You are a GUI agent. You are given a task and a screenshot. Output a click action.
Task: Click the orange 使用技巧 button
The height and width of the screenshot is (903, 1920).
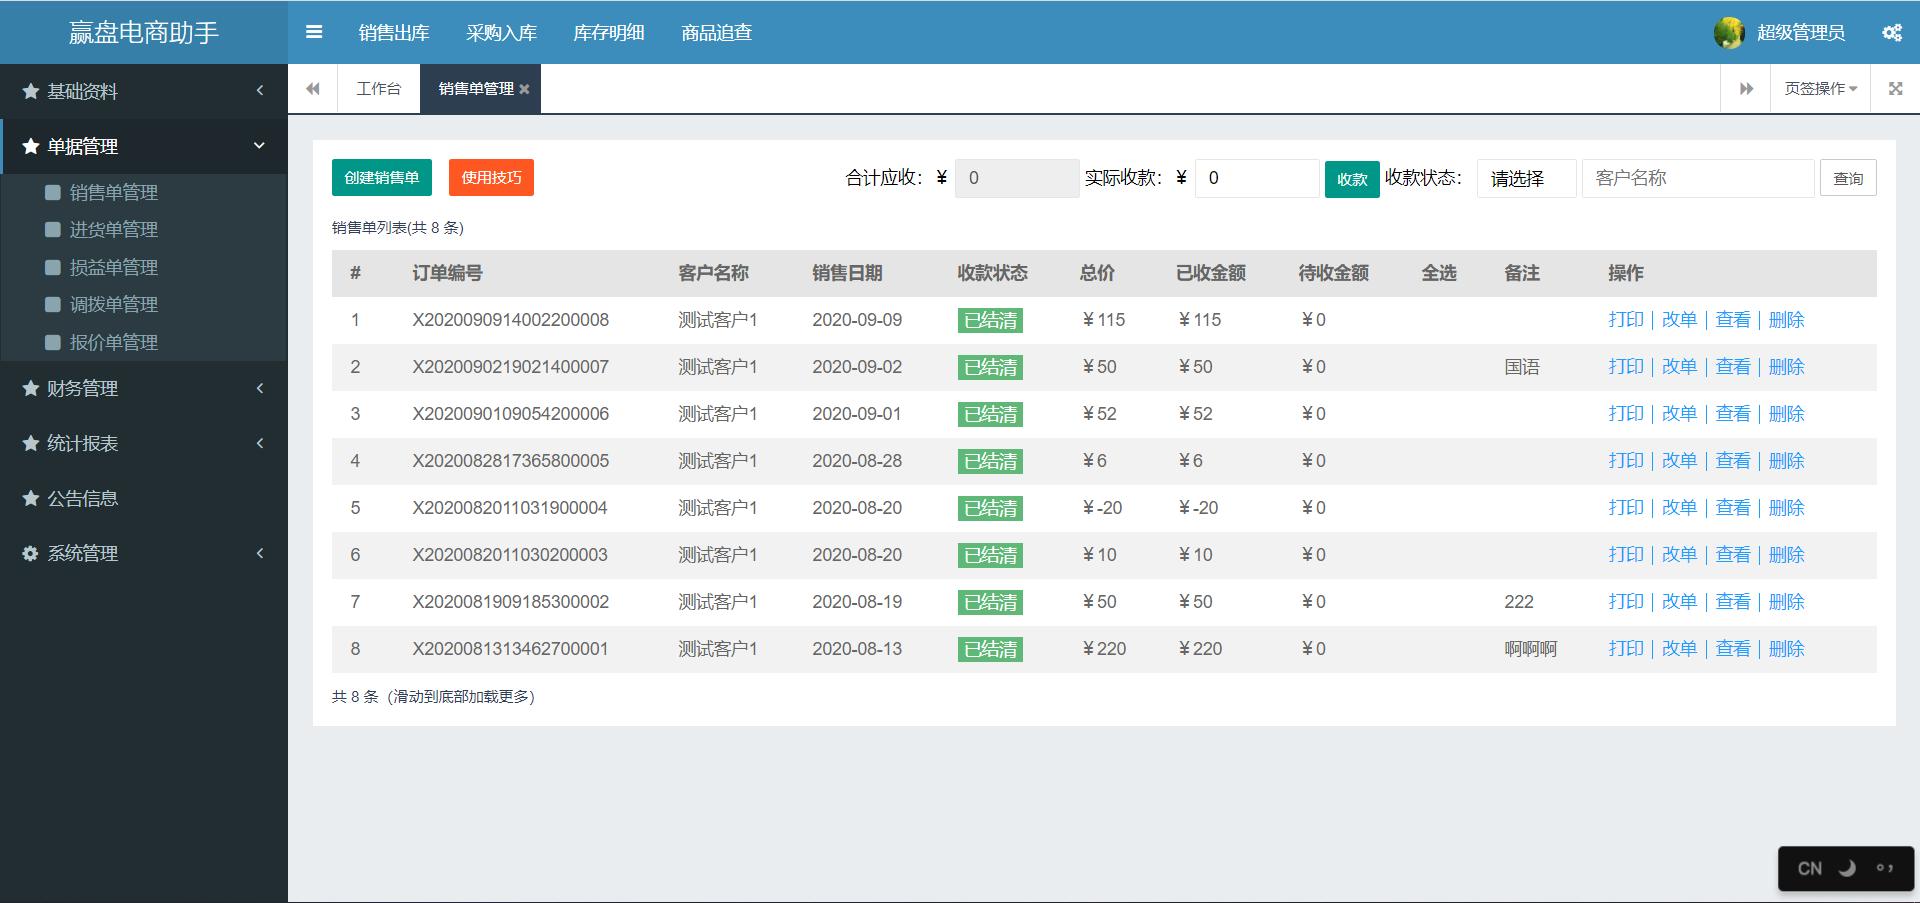click(491, 178)
